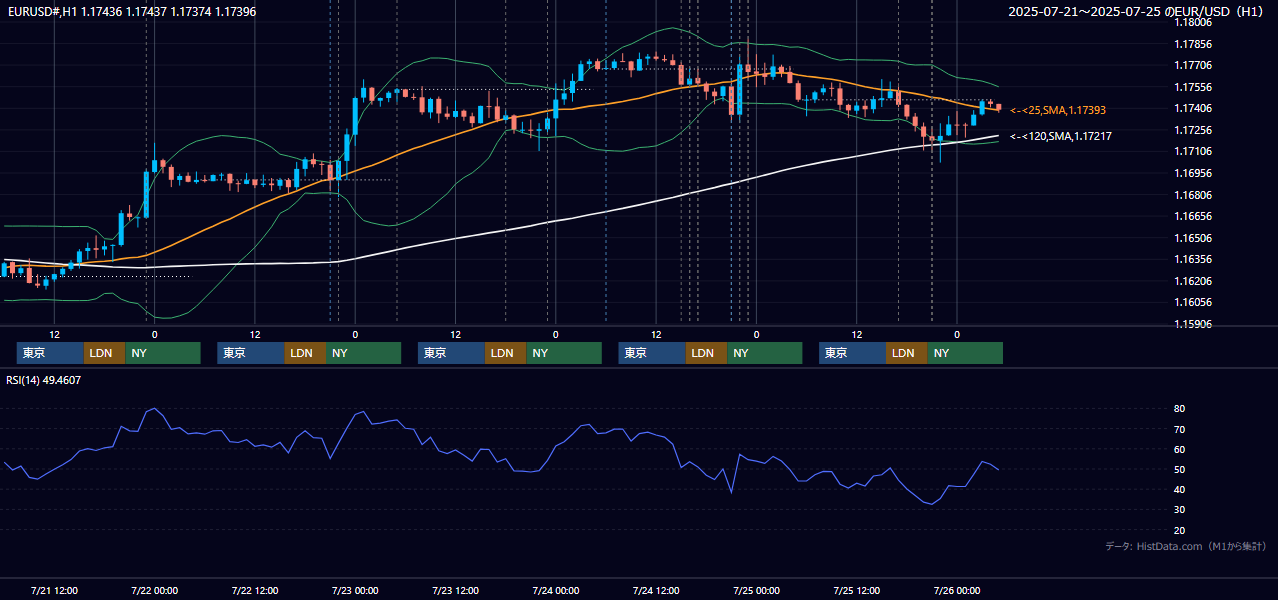The image size is (1278, 600).
Task: Click the 7/26 00:00 date label
Action: coord(956,590)
